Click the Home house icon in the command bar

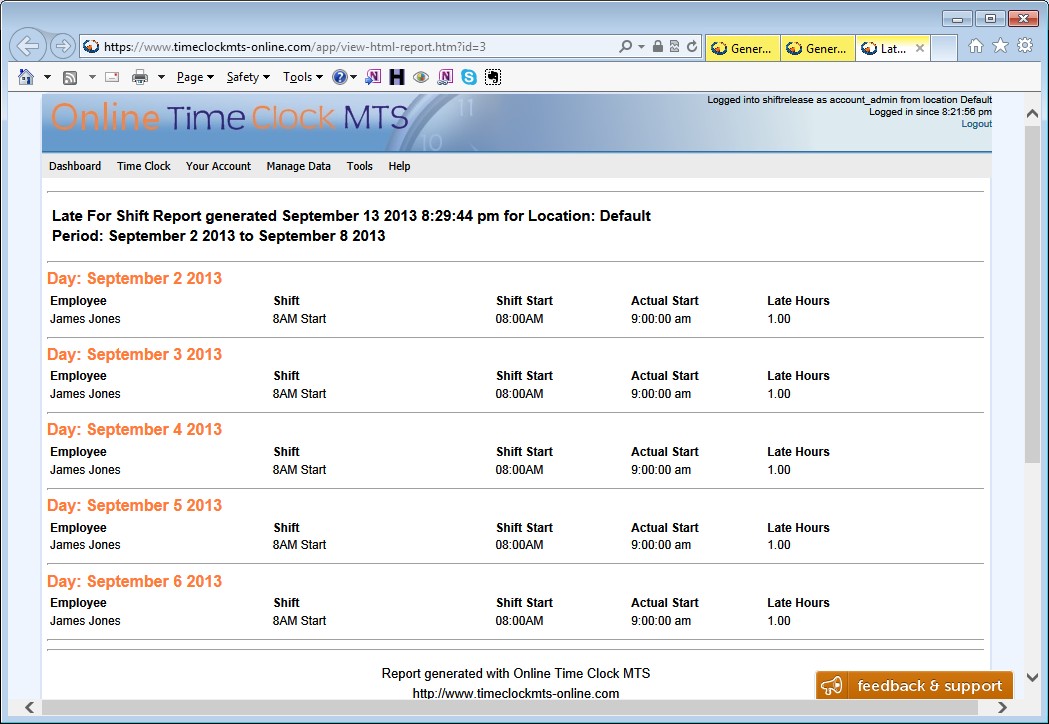coord(26,77)
